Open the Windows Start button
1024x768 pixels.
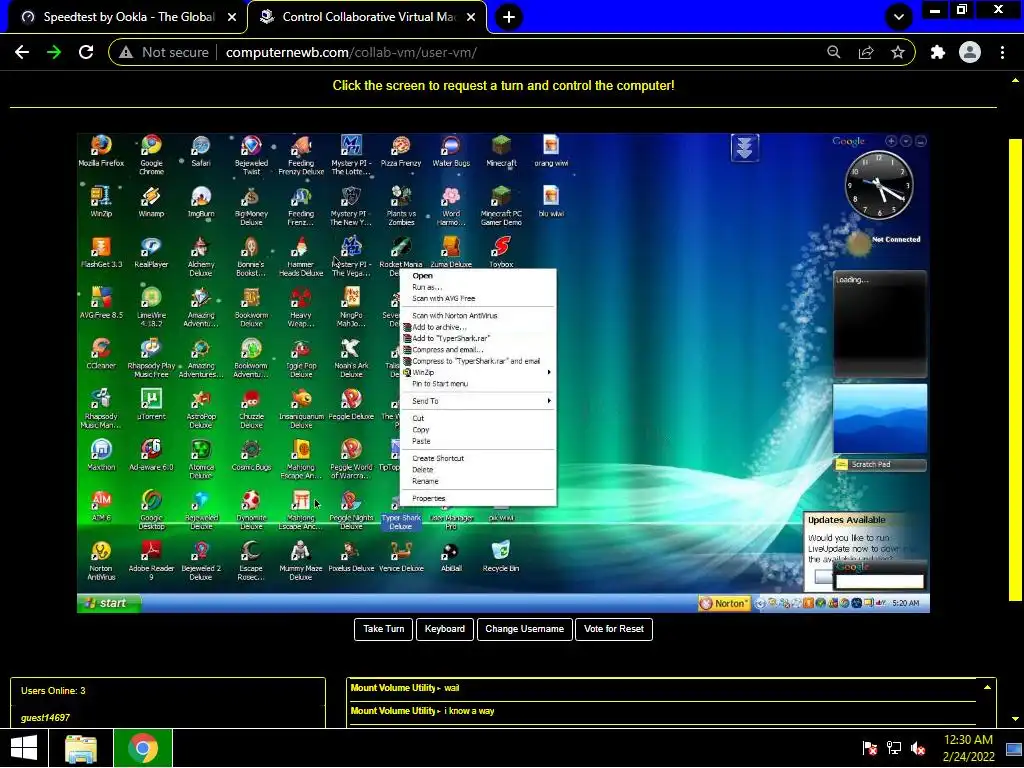[x=24, y=748]
